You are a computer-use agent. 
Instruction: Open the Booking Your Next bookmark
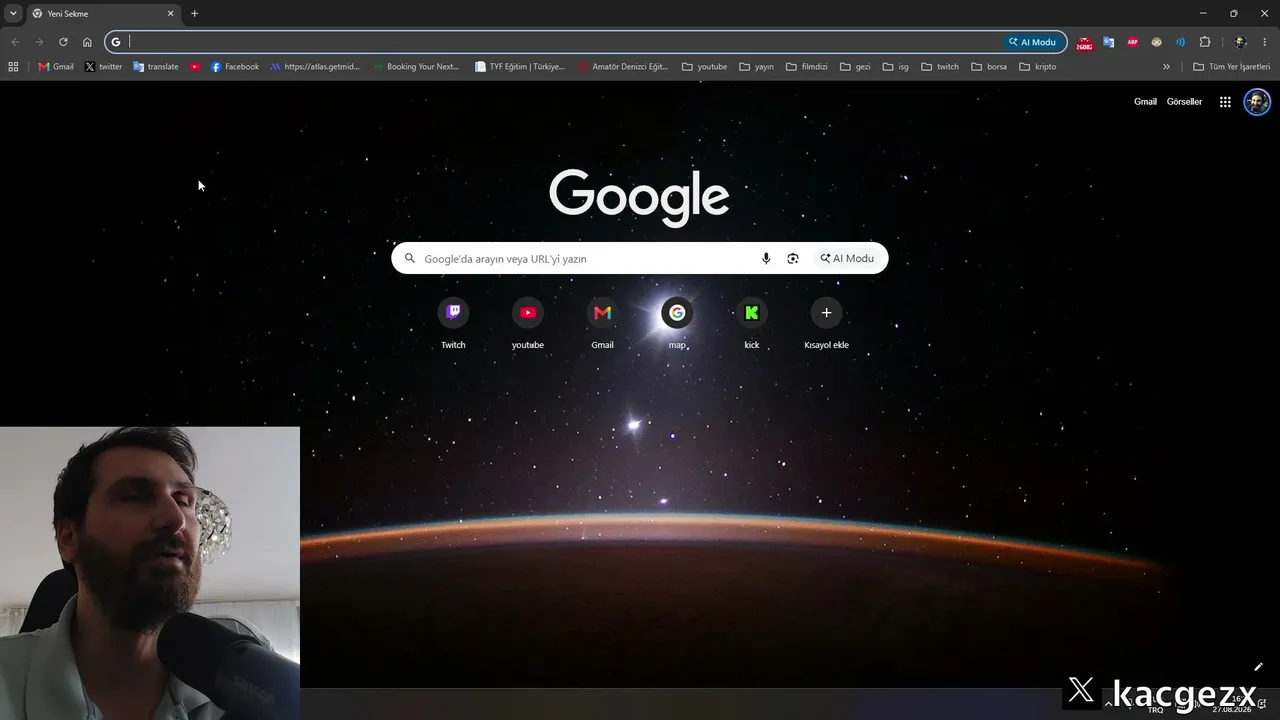pyautogui.click(x=415, y=67)
